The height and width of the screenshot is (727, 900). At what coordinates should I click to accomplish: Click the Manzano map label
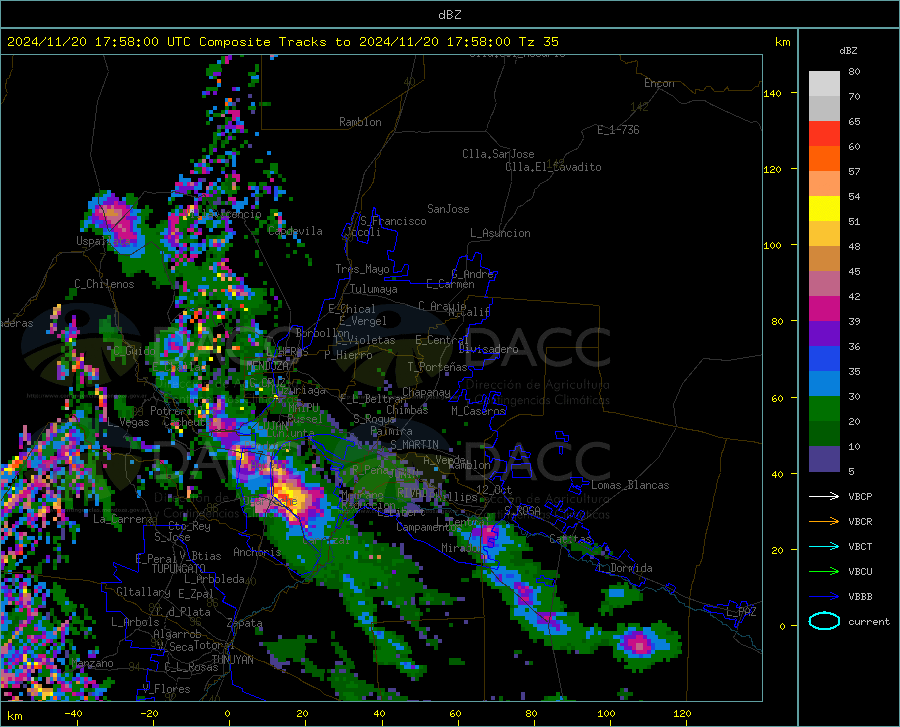pyautogui.click(x=92, y=663)
